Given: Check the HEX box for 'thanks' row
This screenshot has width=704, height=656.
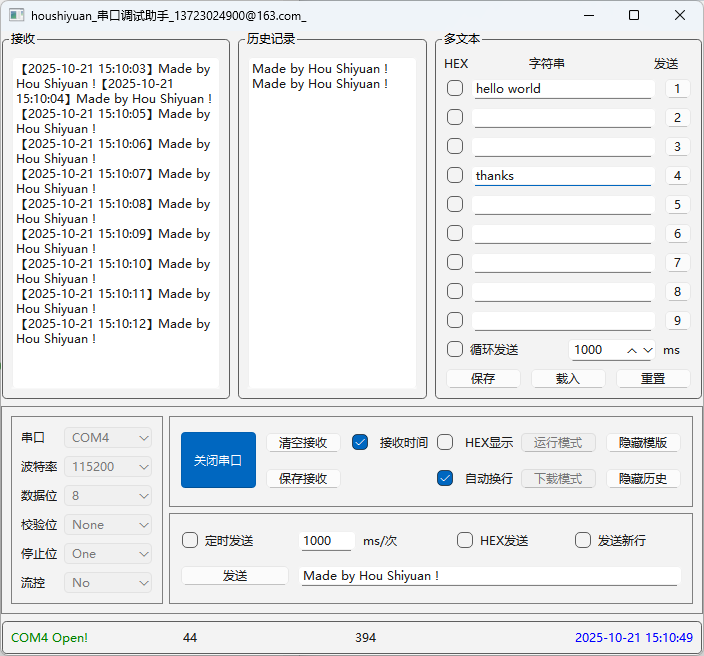Looking at the screenshot, I should (455, 176).
